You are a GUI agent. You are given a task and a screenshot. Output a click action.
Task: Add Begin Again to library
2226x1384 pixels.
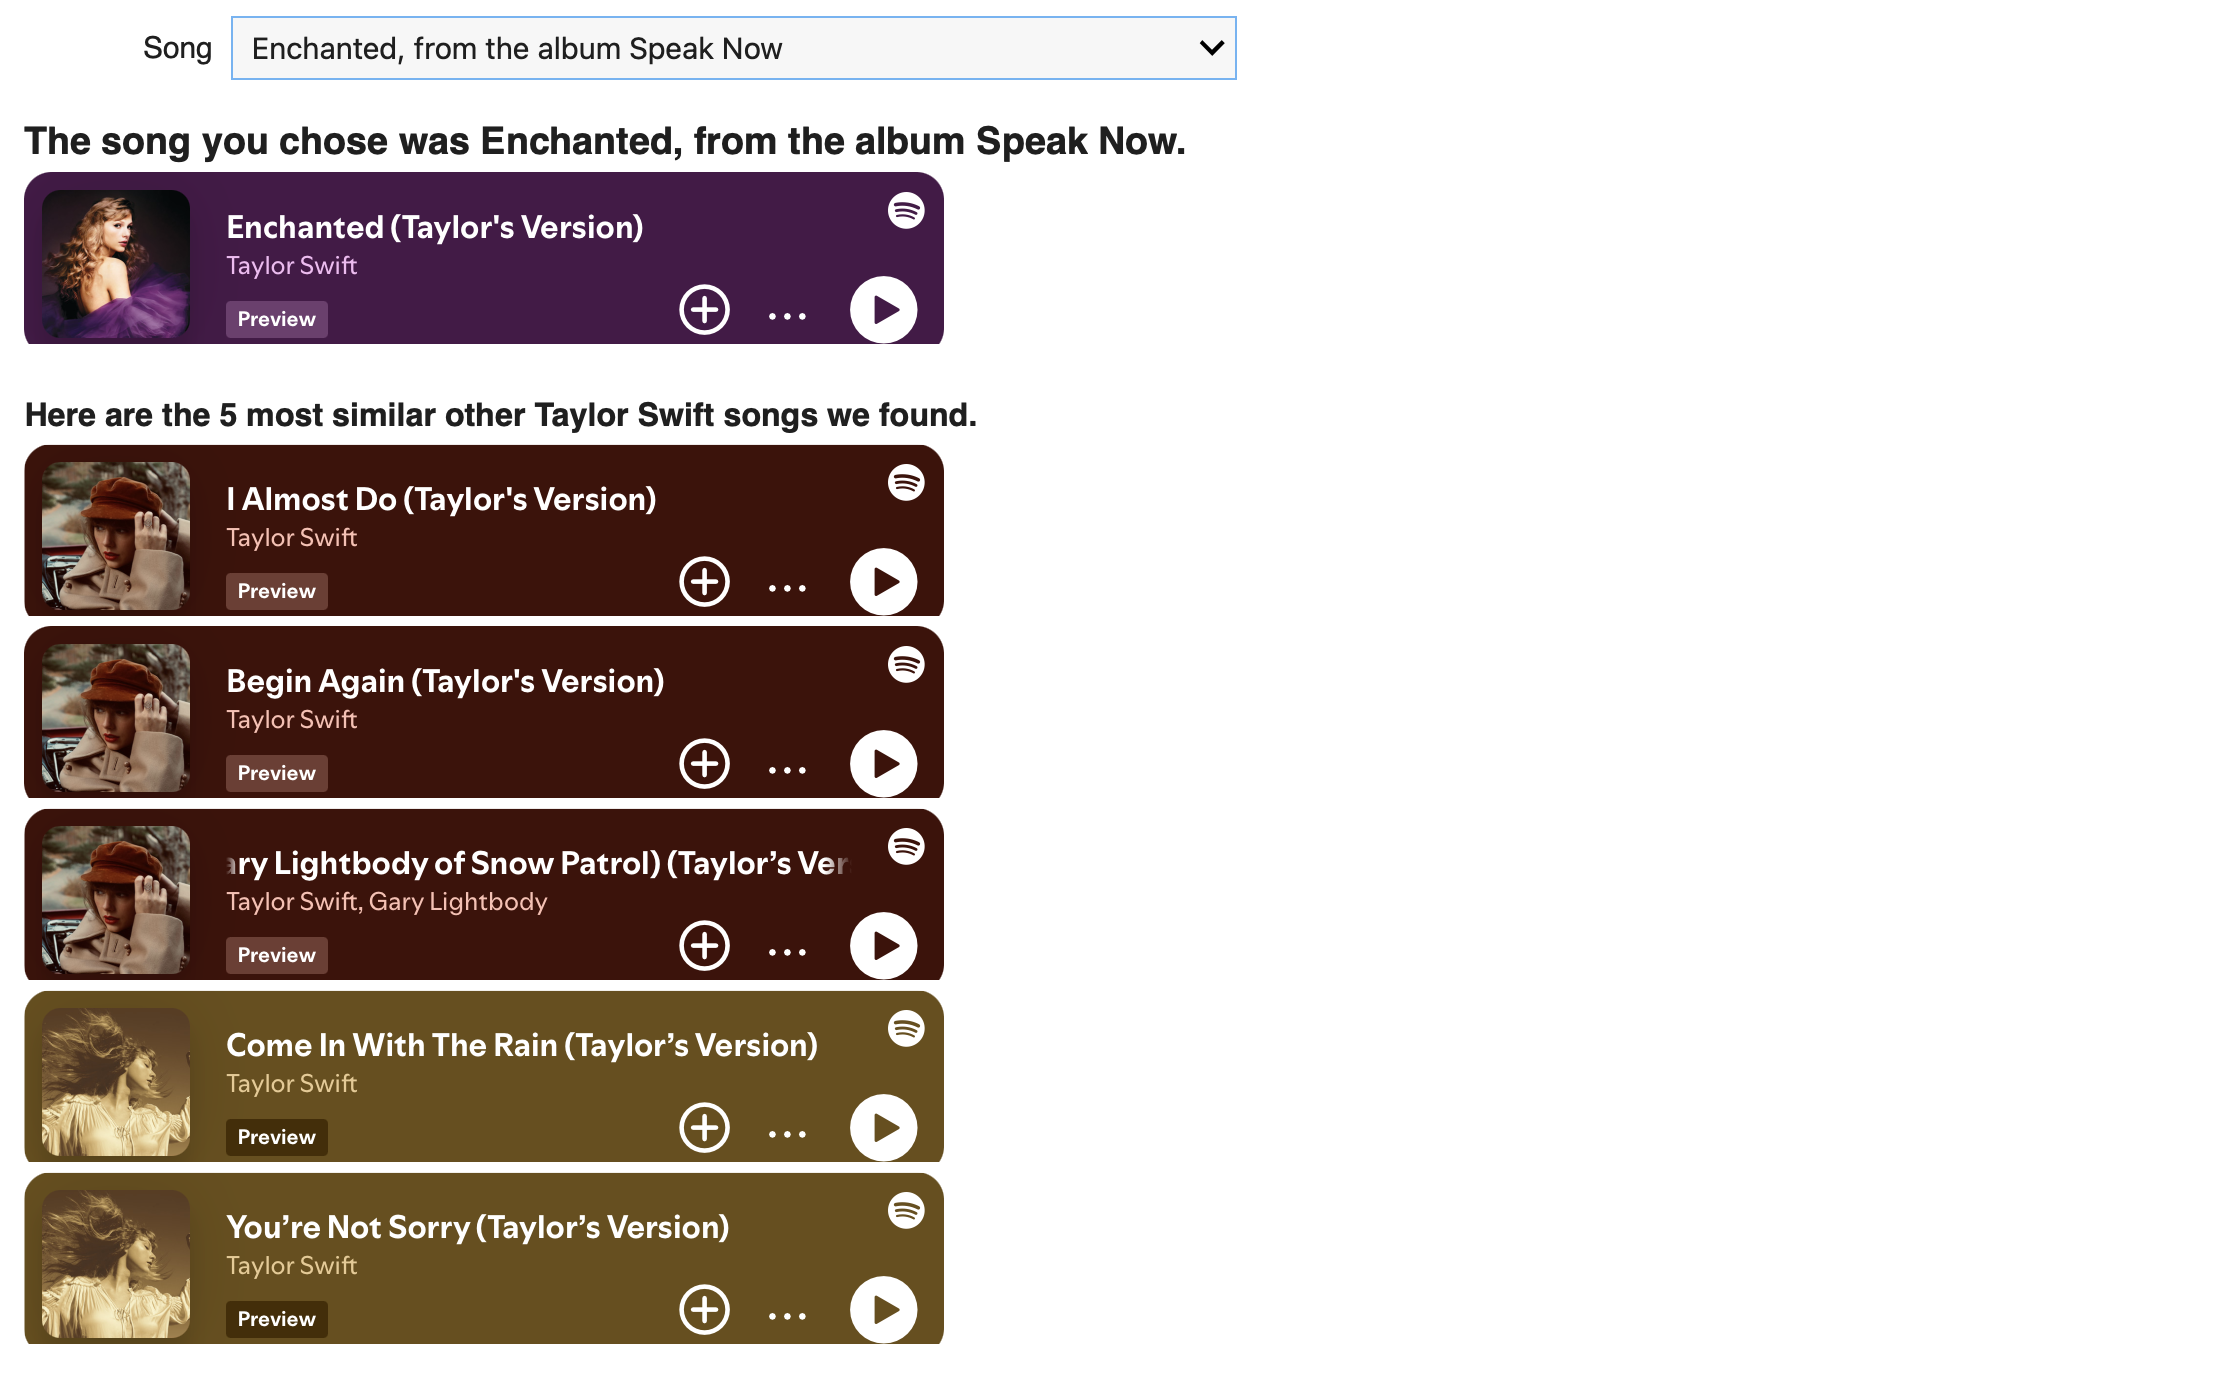tap(705, 764)
